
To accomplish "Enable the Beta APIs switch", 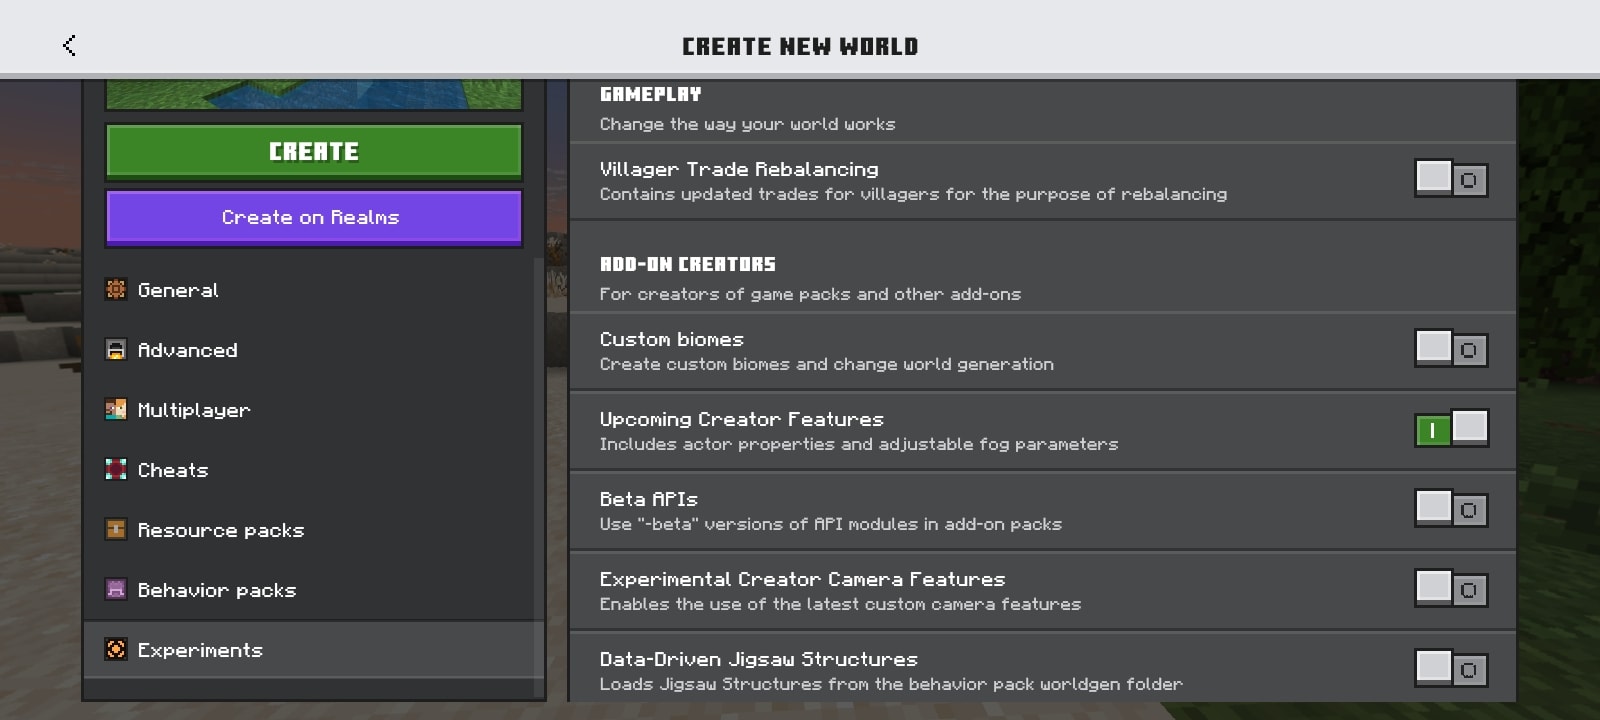I will pyautogui.click(x=1451, y=509).
